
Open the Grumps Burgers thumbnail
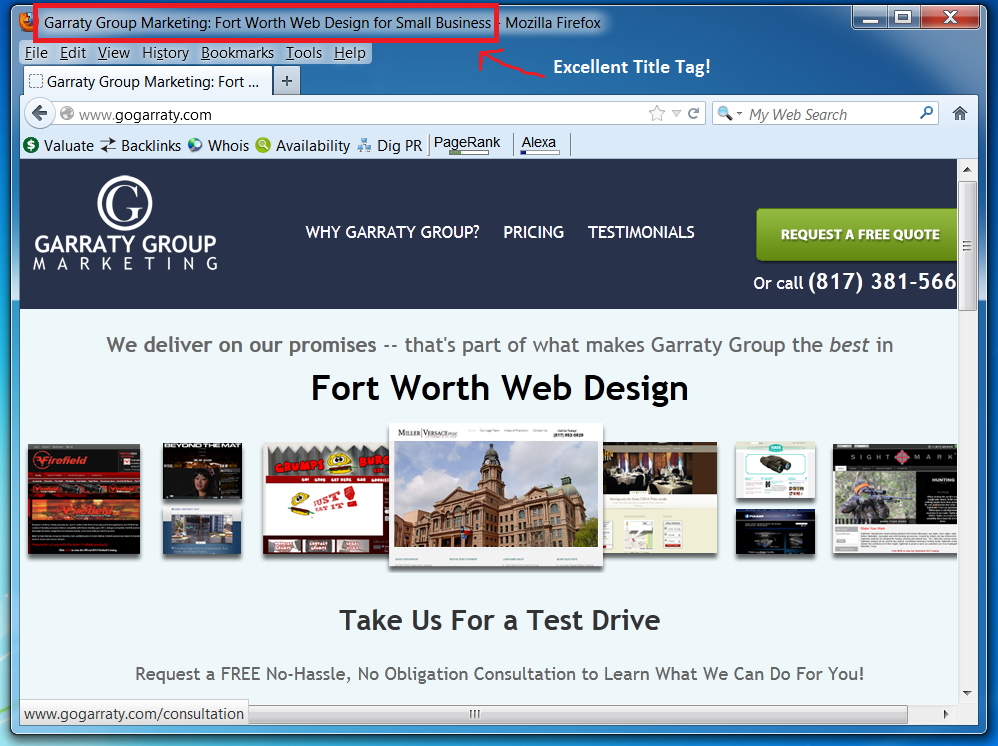326,499
